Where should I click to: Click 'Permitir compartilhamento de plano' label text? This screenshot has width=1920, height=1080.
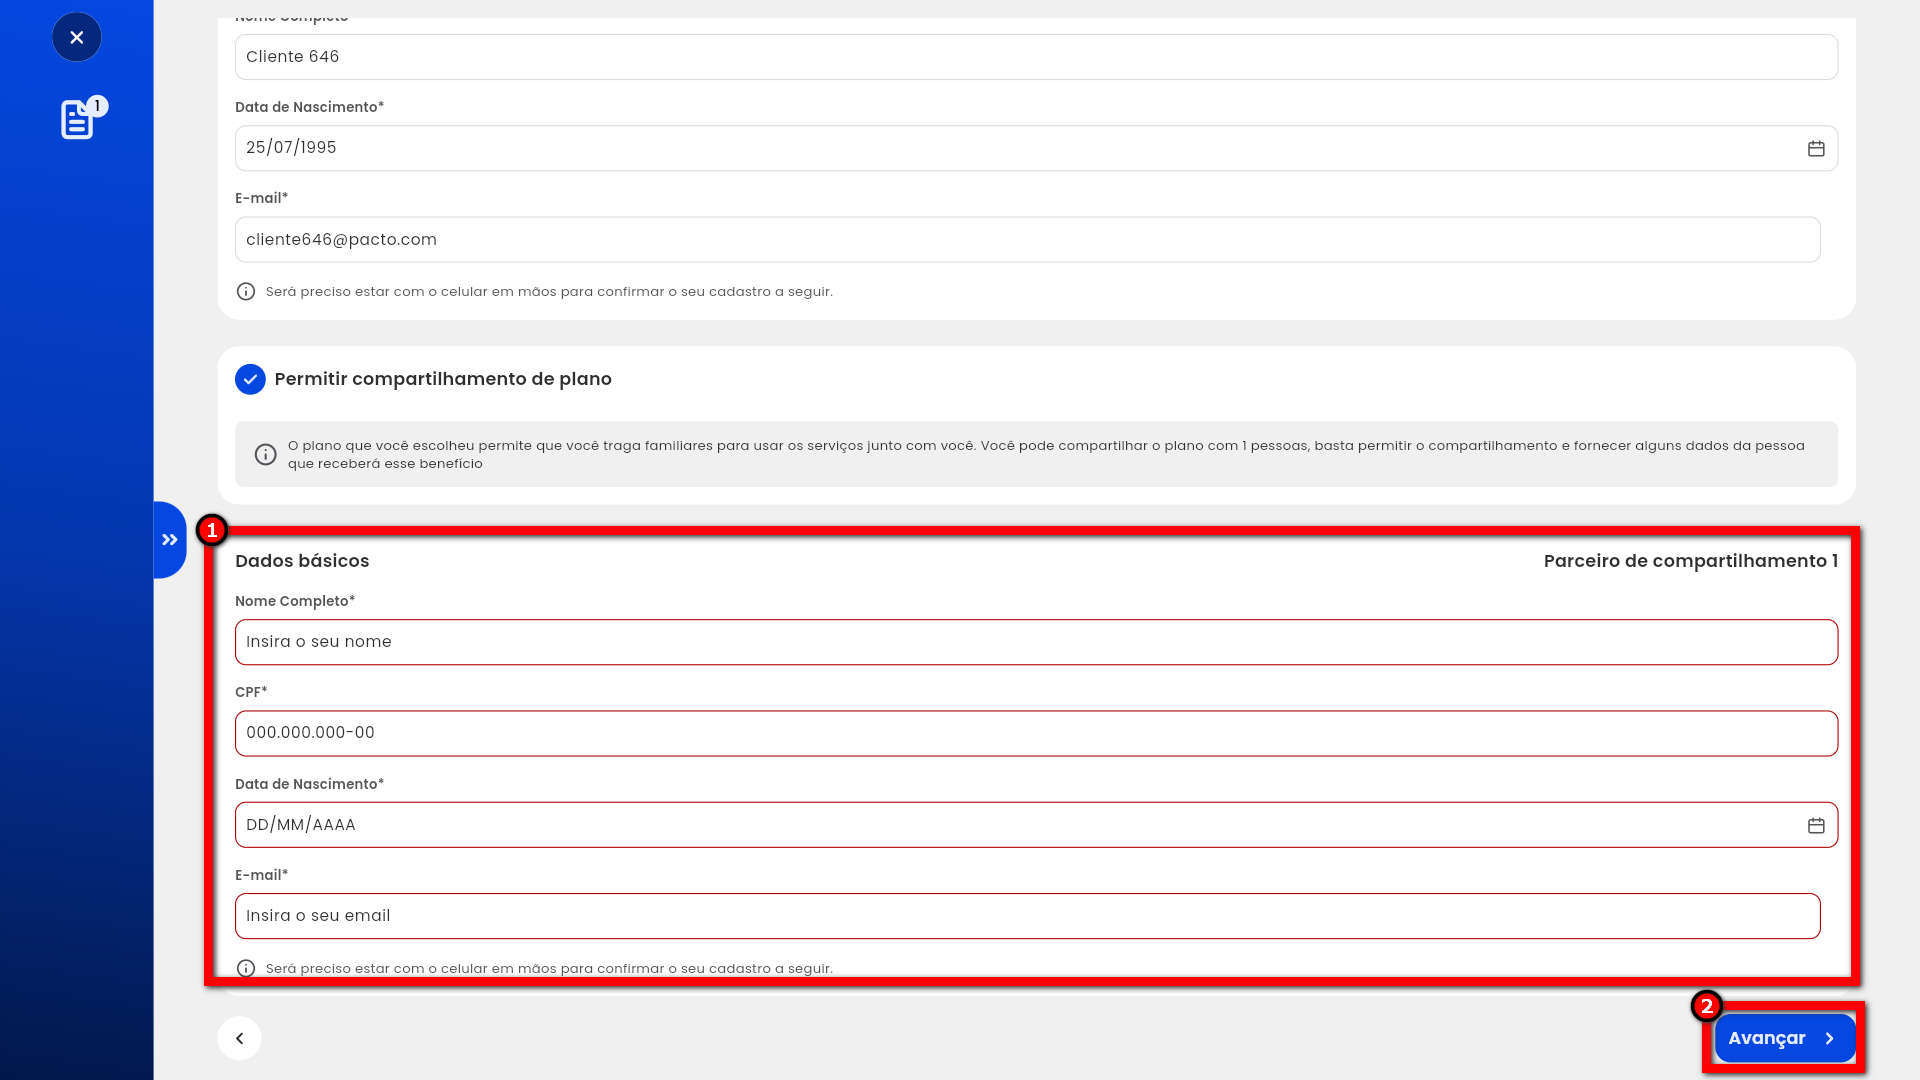(443, 379)
